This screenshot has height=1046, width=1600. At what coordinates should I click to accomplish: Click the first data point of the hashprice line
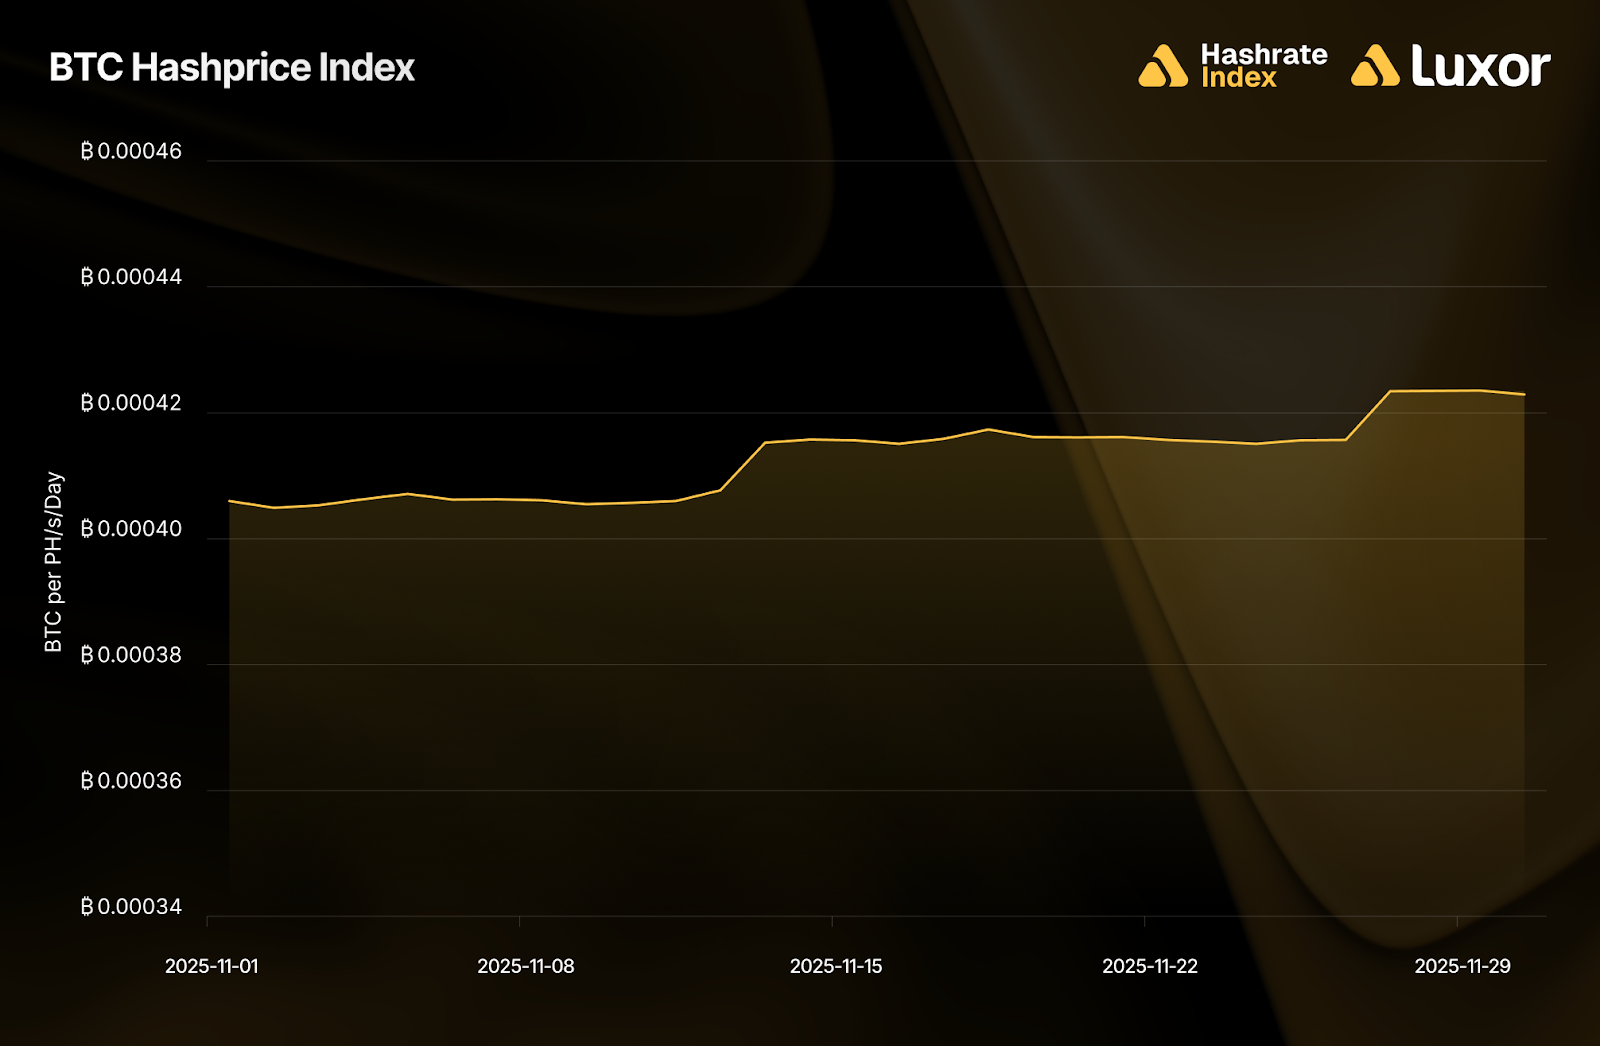click(230, 501)
